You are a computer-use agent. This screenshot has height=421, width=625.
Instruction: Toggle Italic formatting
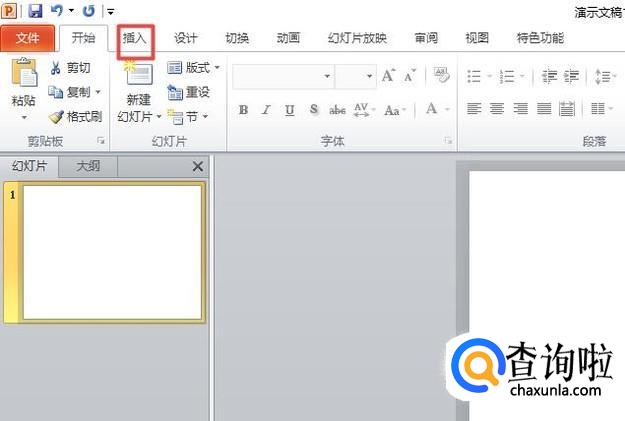point(266,110)
